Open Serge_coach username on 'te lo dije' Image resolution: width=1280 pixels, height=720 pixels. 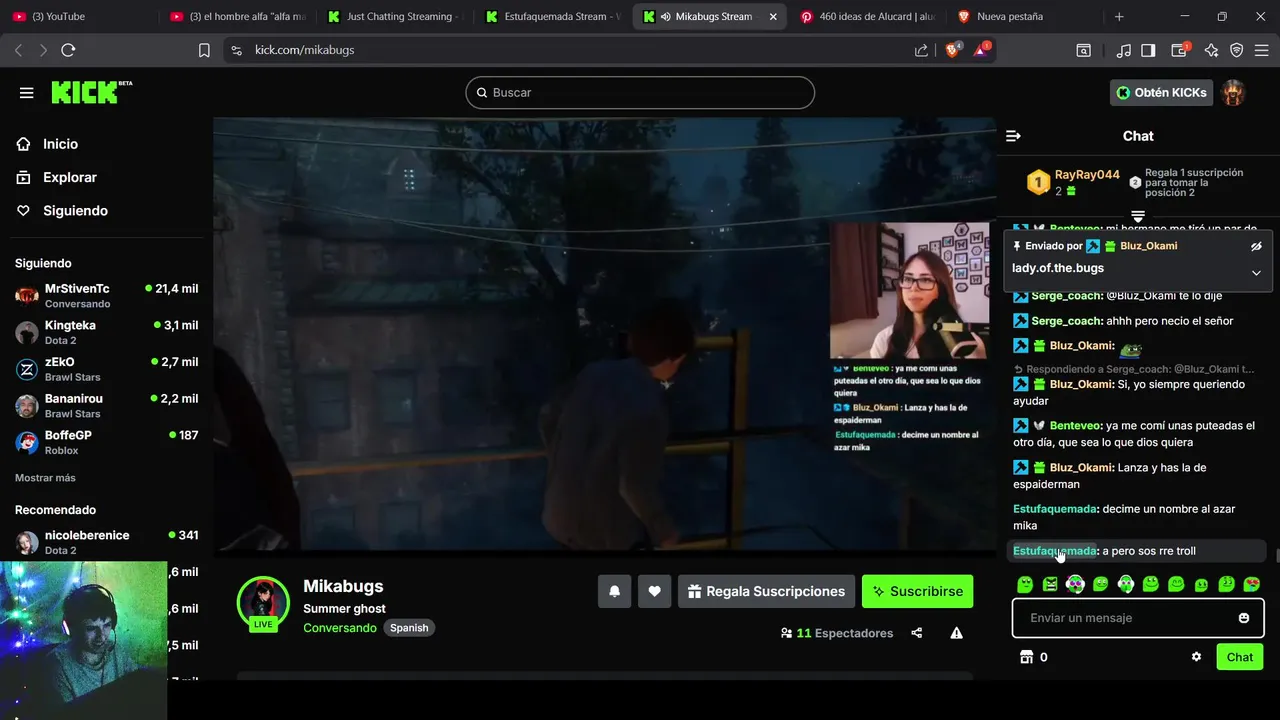[1067, 296]
